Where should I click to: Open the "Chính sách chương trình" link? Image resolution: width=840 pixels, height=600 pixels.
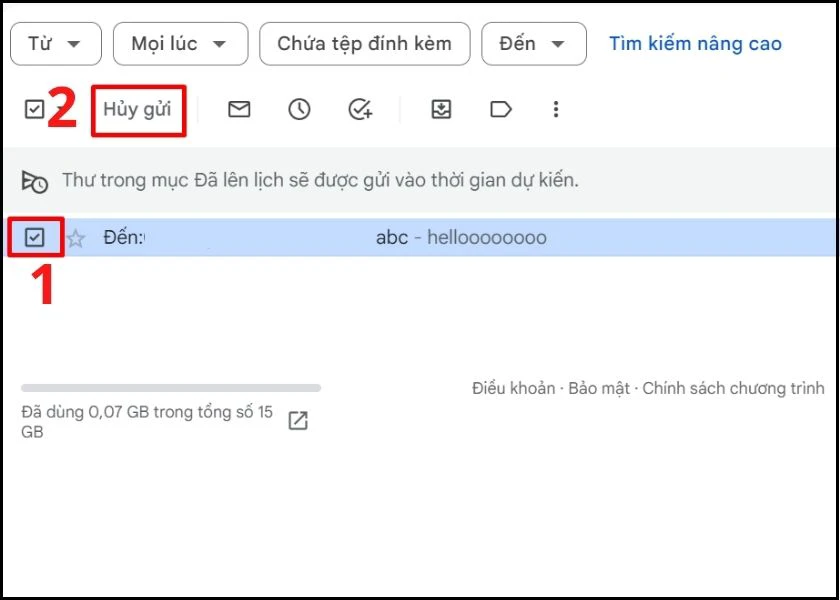[733, 388]
